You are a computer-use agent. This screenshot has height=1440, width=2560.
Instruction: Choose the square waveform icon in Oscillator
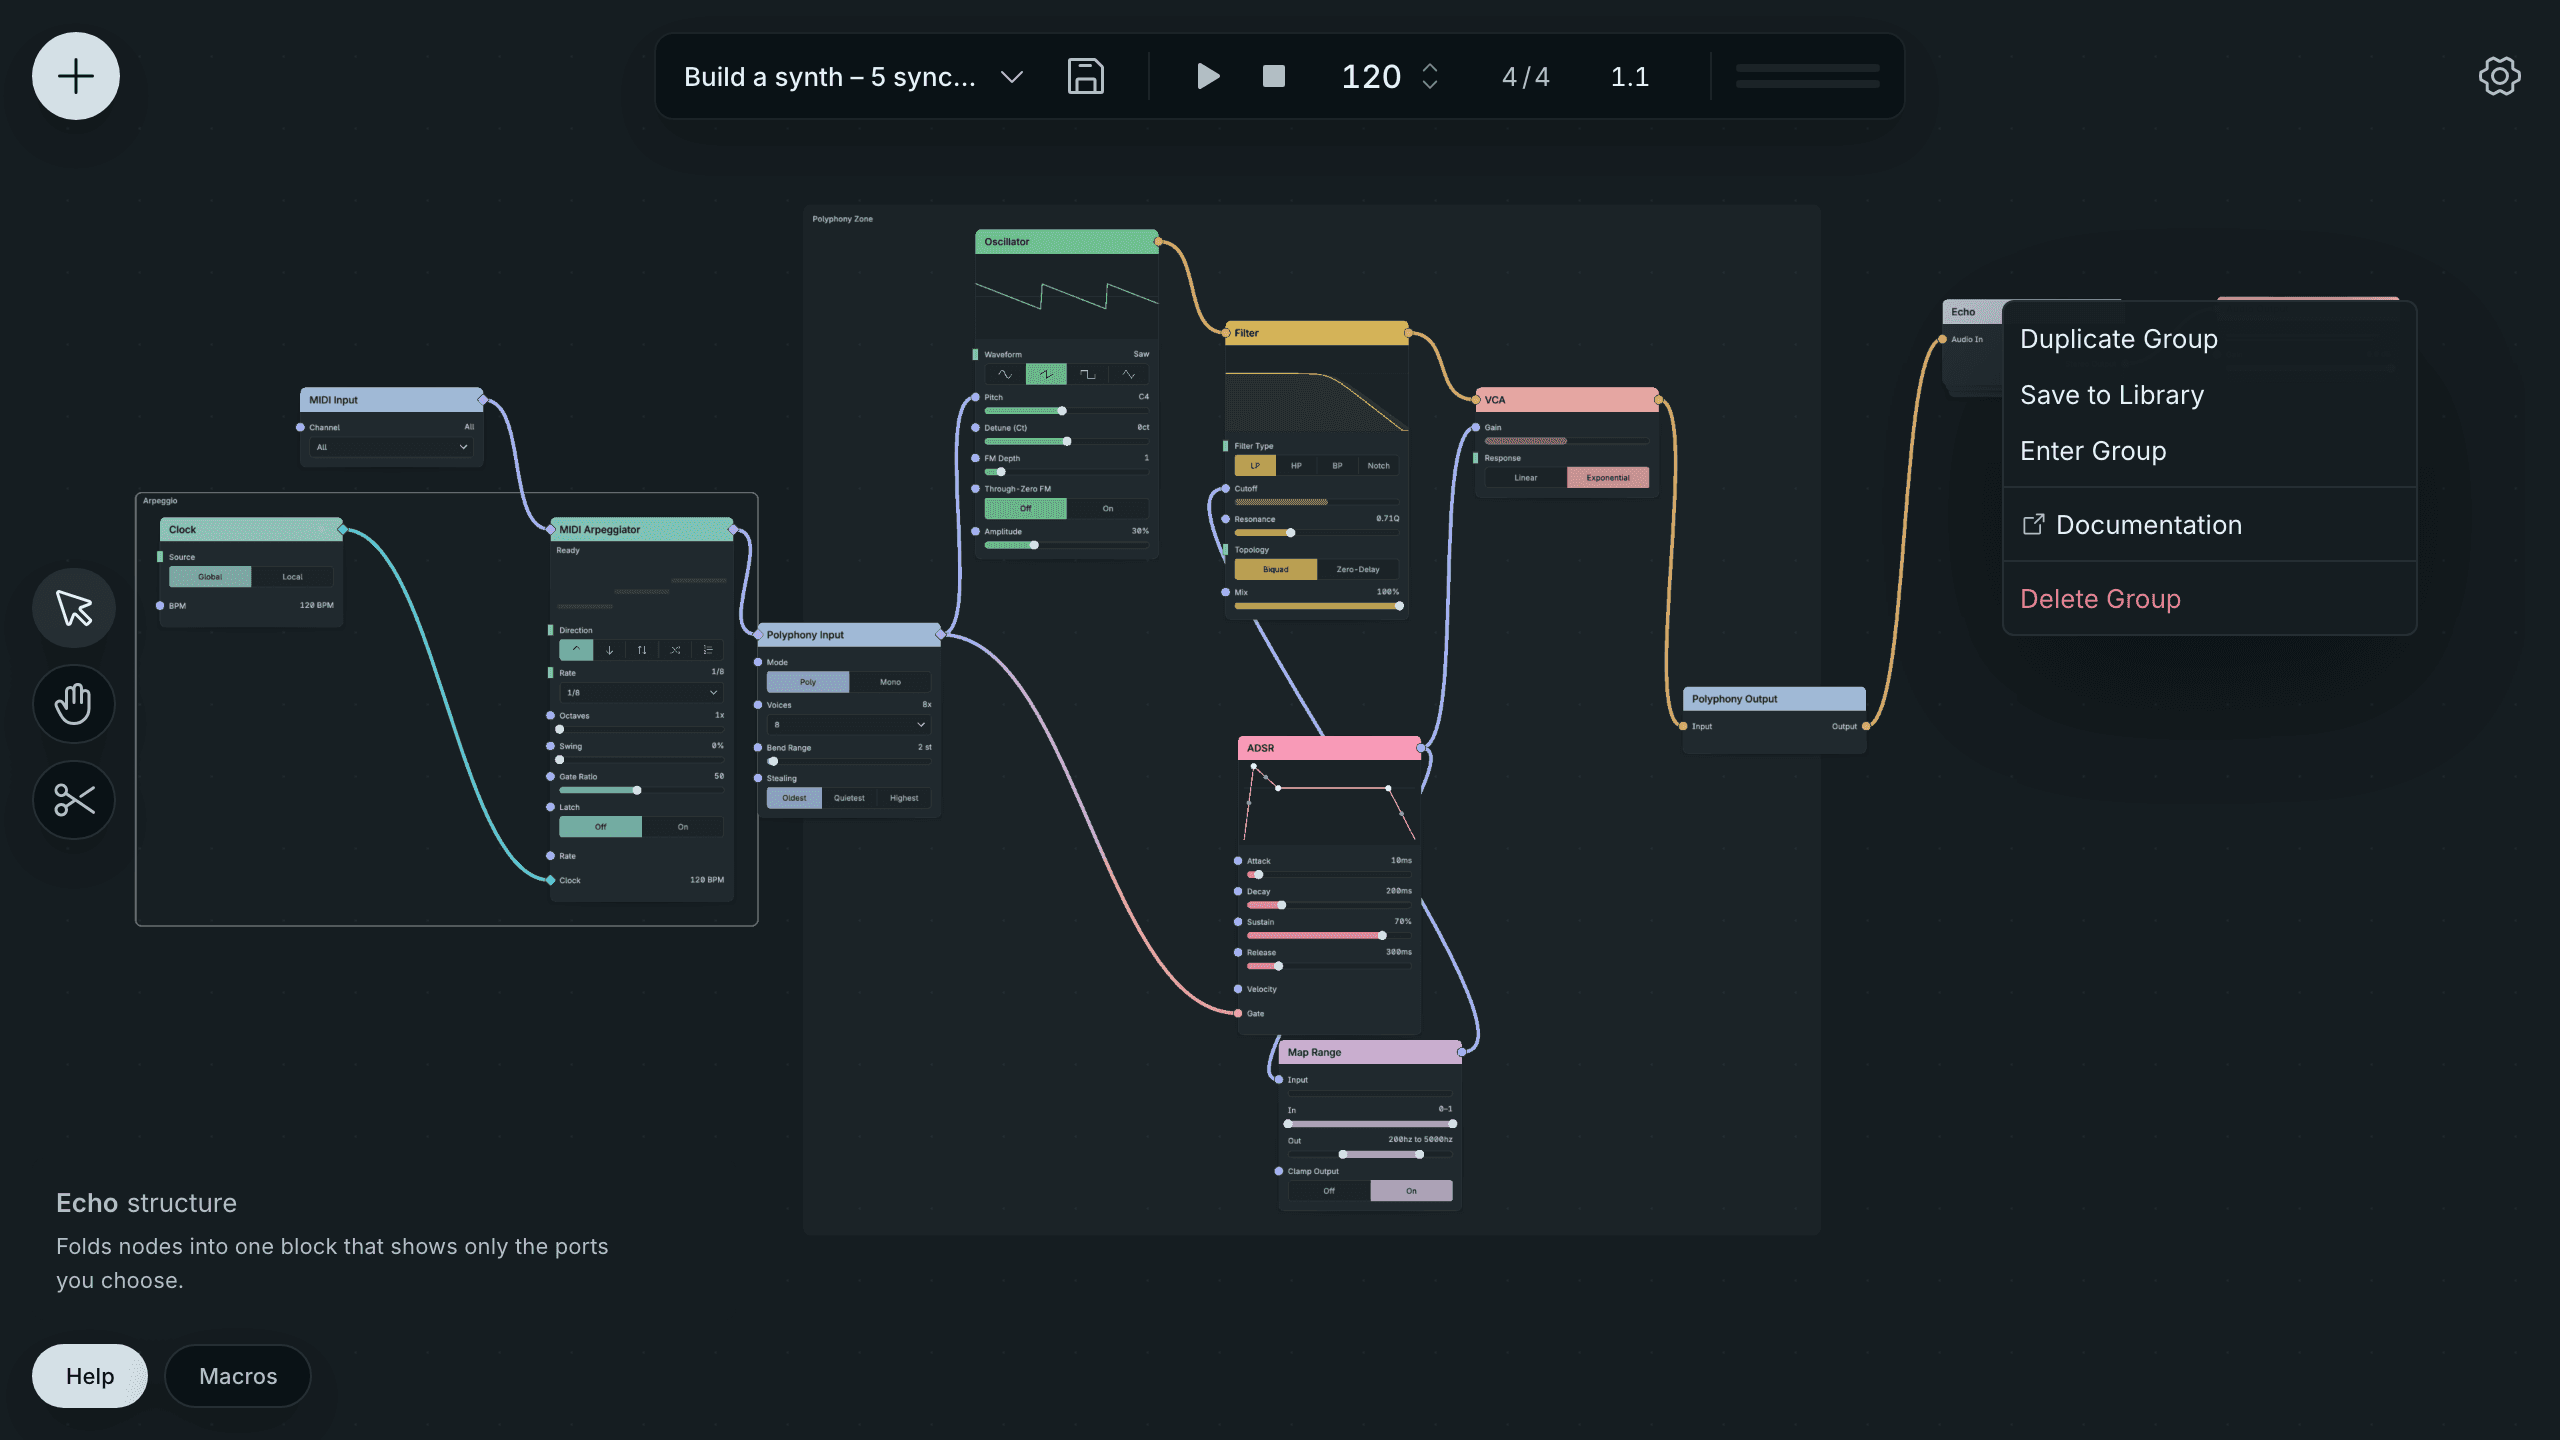click(1087, 375)
